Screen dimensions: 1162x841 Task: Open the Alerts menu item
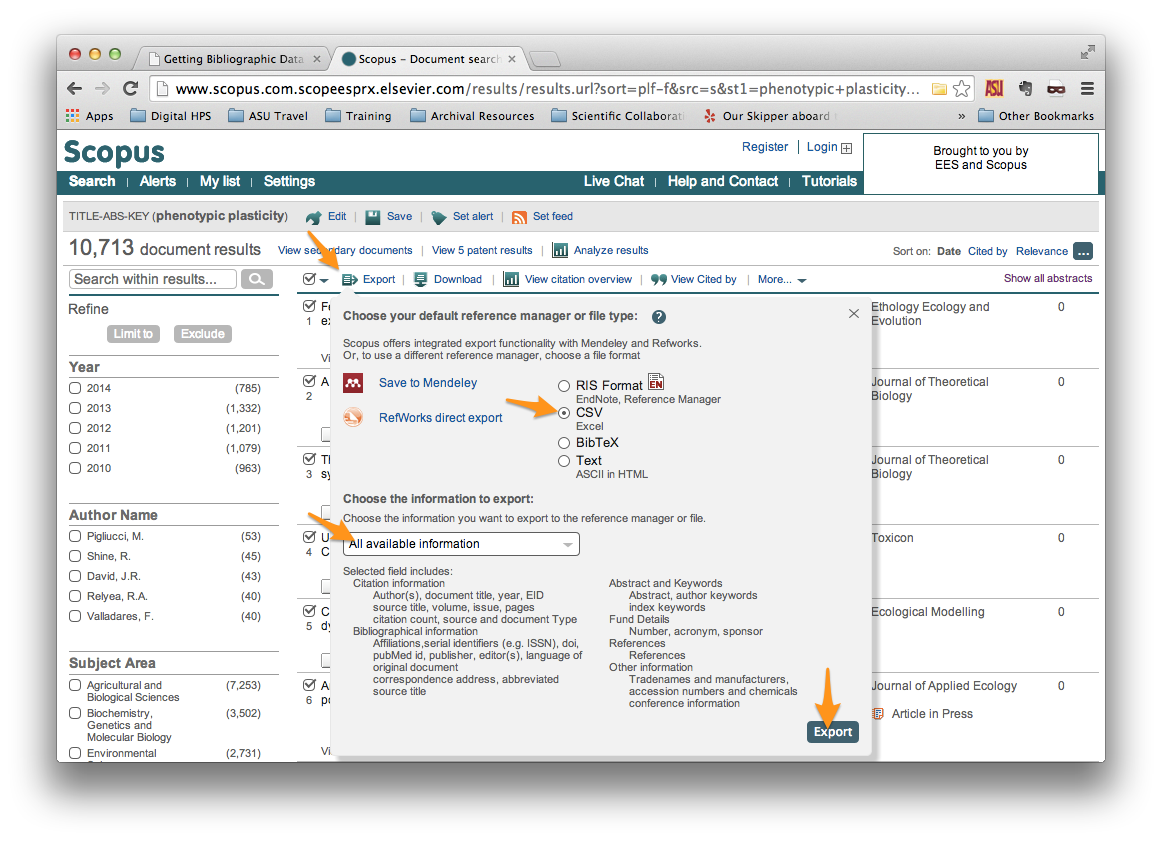point(158,182)
